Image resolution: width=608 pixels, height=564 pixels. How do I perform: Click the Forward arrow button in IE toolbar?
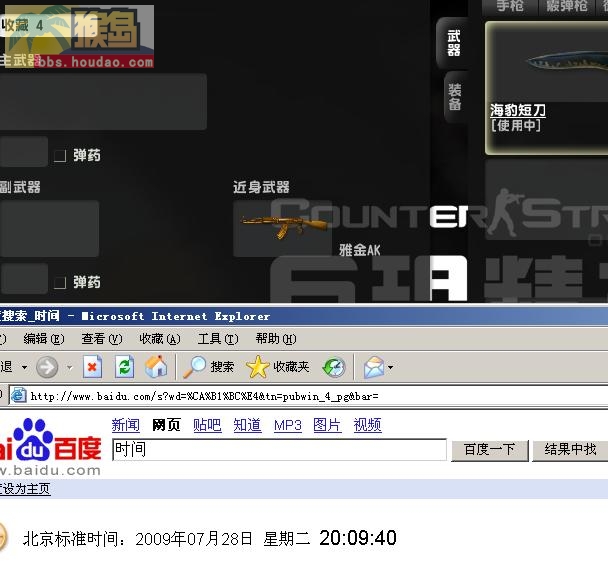tap(47, 367)
